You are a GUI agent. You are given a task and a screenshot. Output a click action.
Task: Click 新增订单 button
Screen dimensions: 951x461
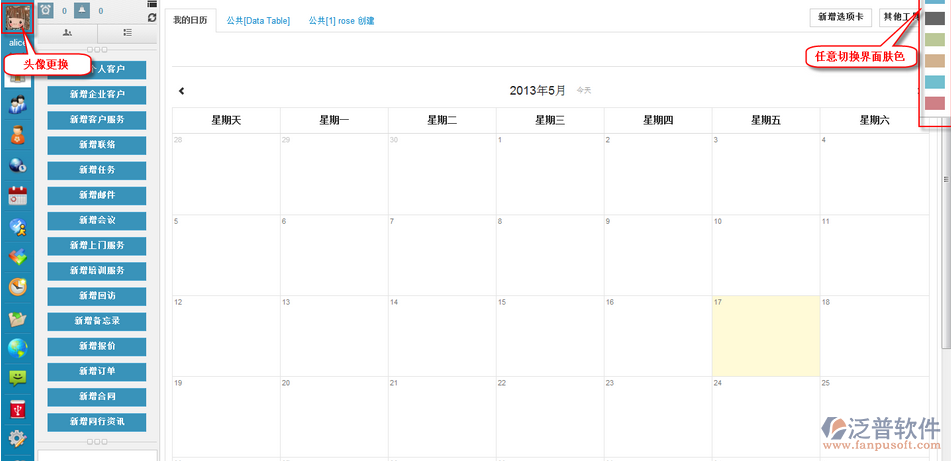[97, 371]
